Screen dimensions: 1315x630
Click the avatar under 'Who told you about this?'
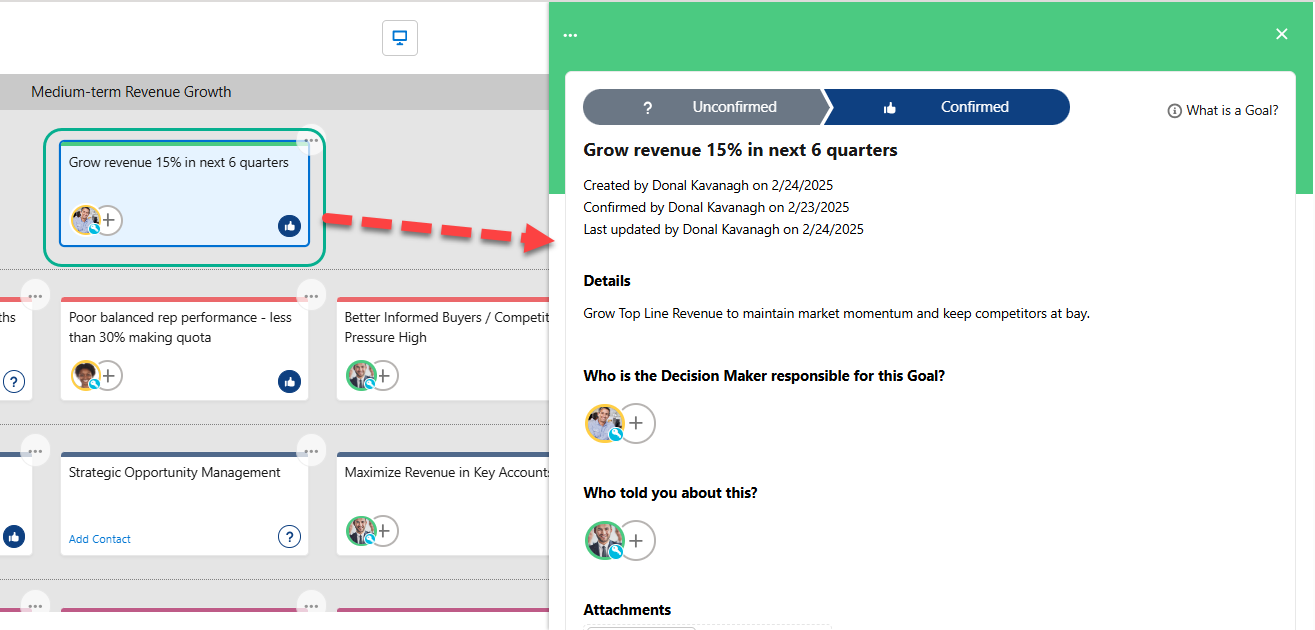click(x=604, y=541)
